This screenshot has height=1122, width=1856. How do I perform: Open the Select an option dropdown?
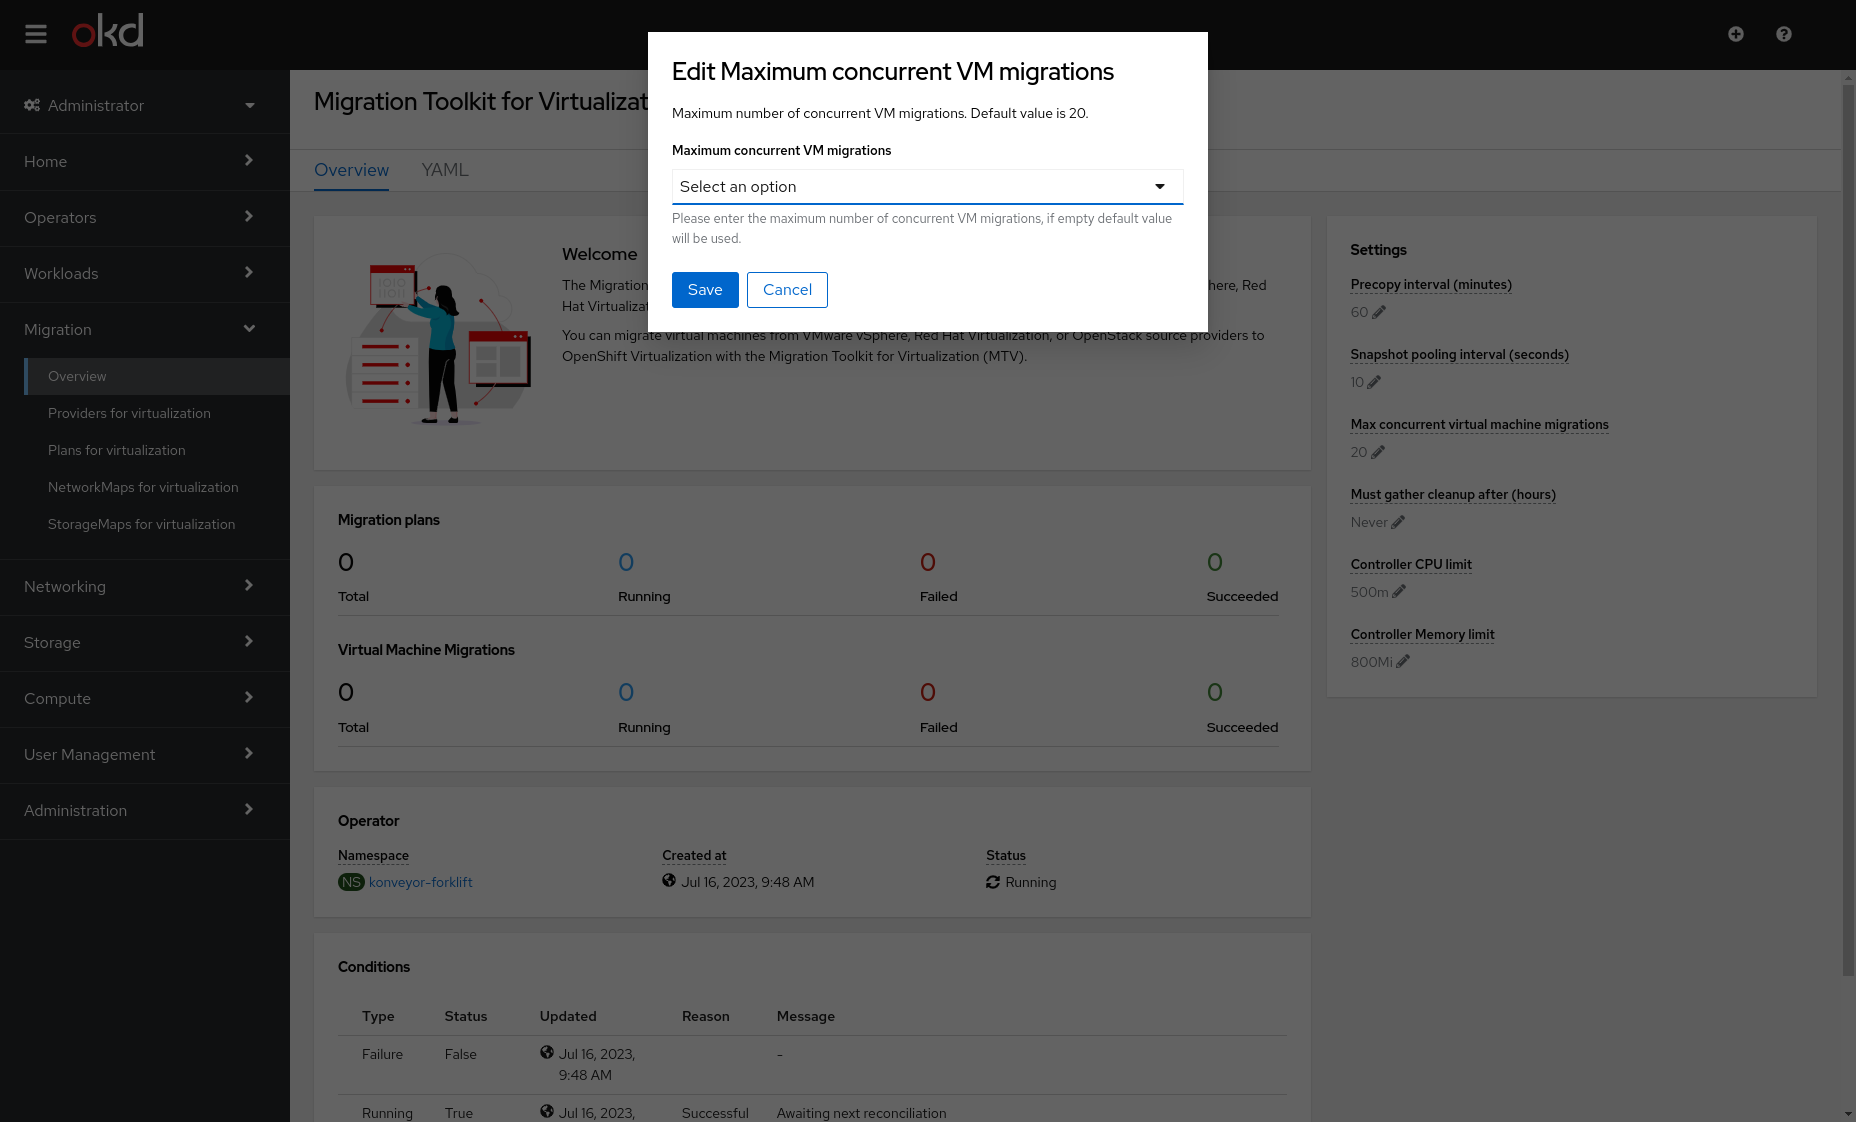tap(928, 187)
